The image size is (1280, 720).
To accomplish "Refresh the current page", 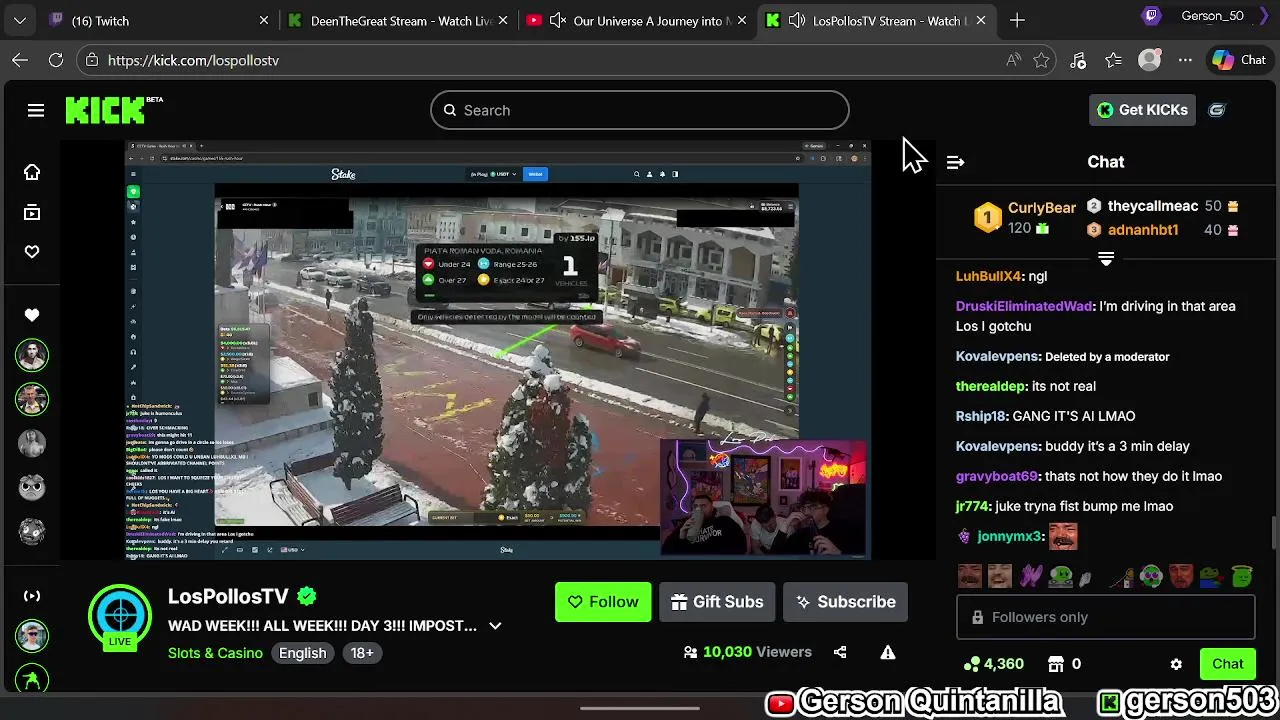I will [x=56, y=60].
